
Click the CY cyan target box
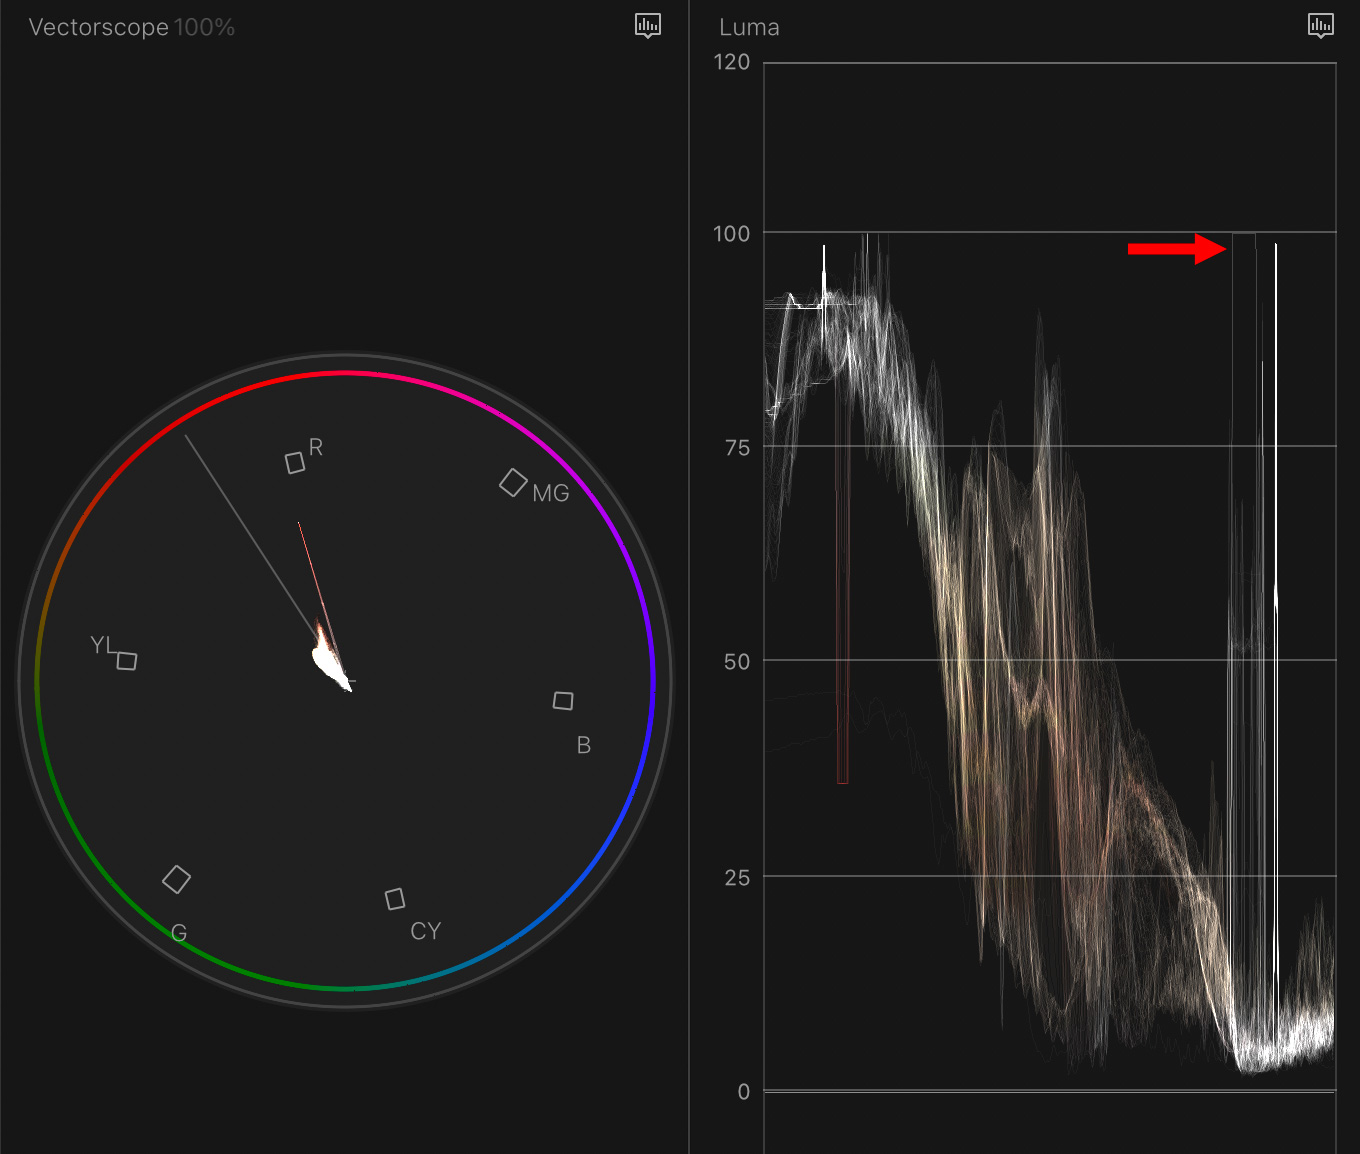coord(395,899)
